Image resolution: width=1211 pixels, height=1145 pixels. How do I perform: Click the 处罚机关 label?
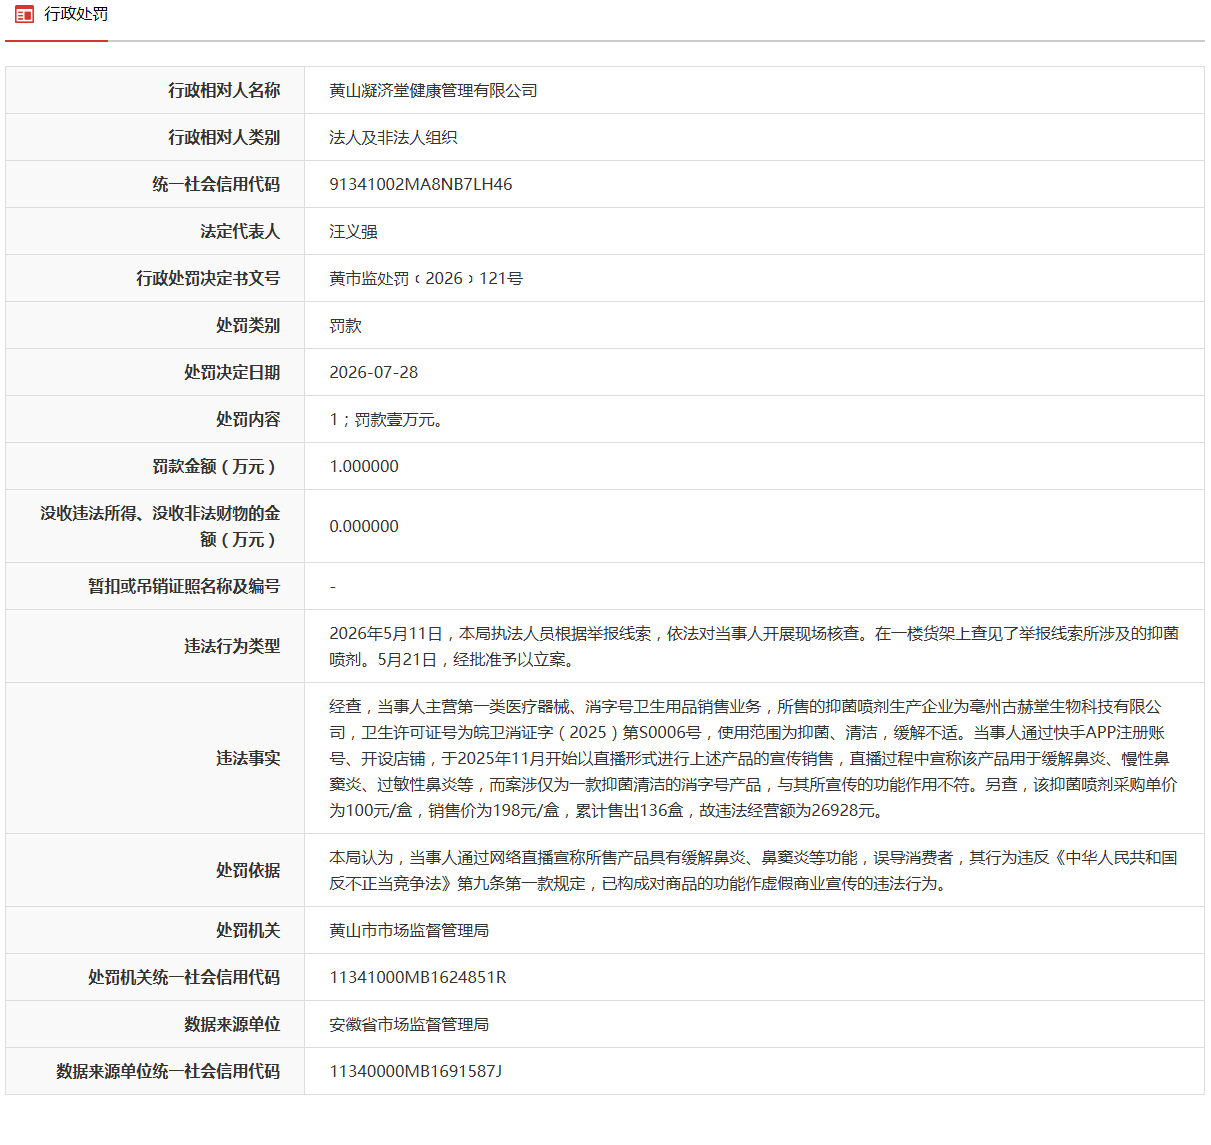(248, 930)
